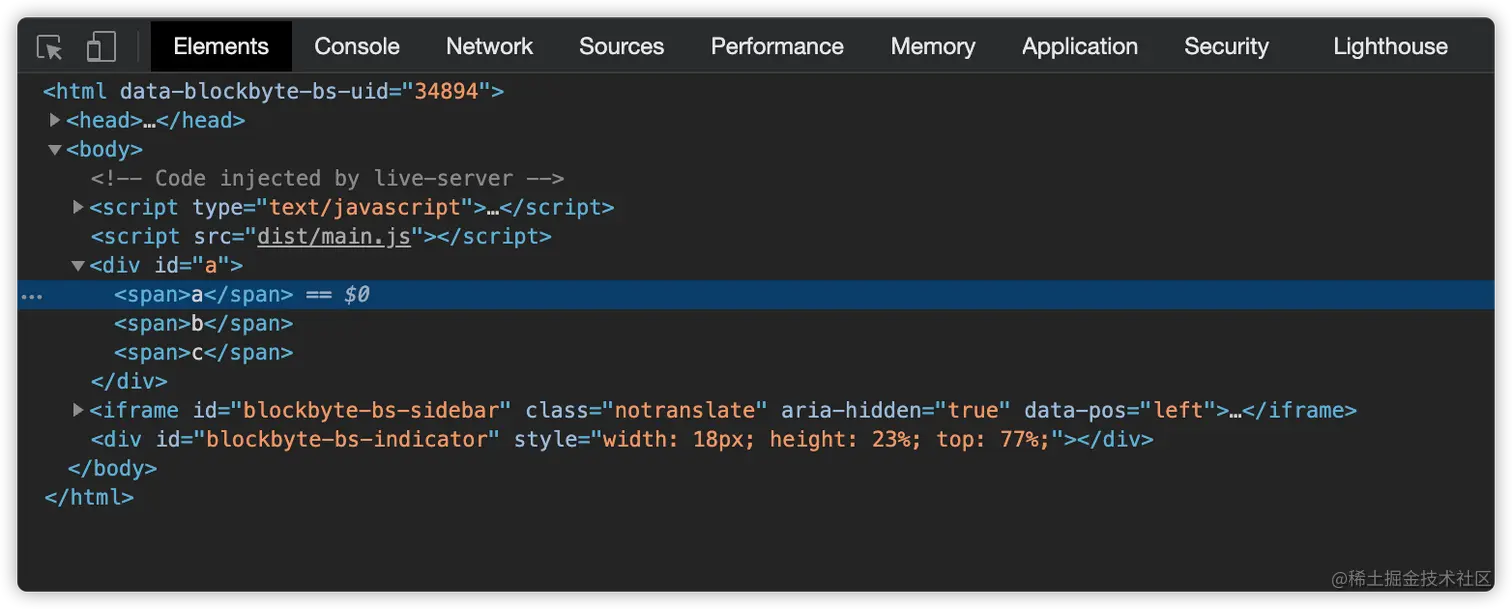Select the closing </div> tag line
The width and height of the screenshot is (1512, 609).
(129, 382)
